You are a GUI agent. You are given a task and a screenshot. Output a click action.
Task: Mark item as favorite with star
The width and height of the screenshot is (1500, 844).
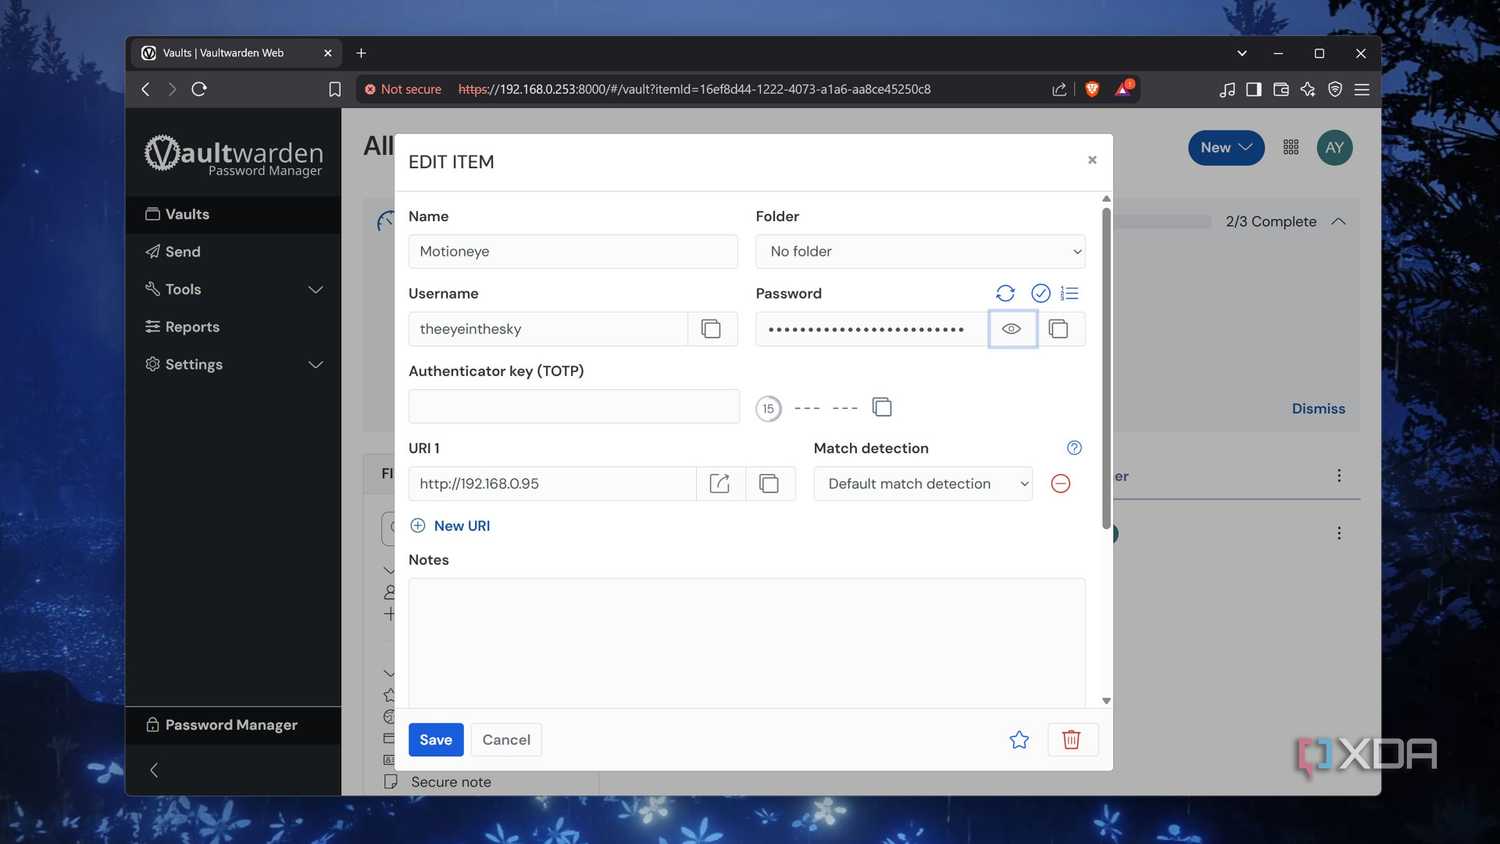pos(1019,740)
